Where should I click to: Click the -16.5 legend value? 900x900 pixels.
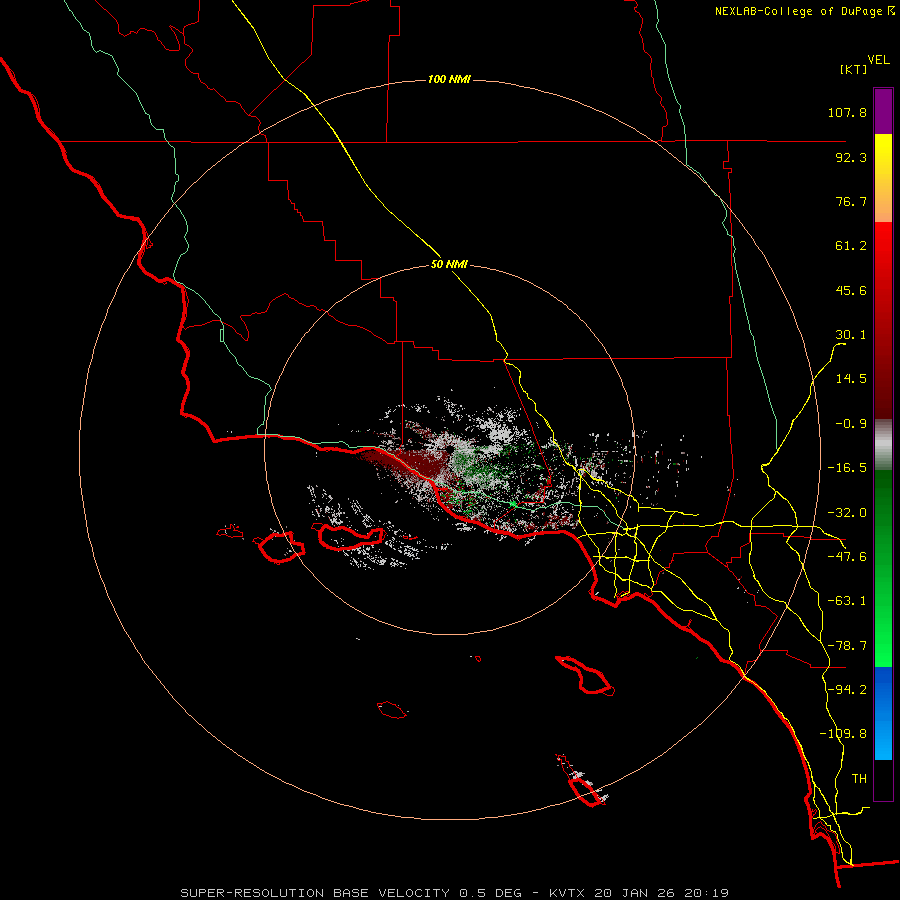[x=847, y=468]
